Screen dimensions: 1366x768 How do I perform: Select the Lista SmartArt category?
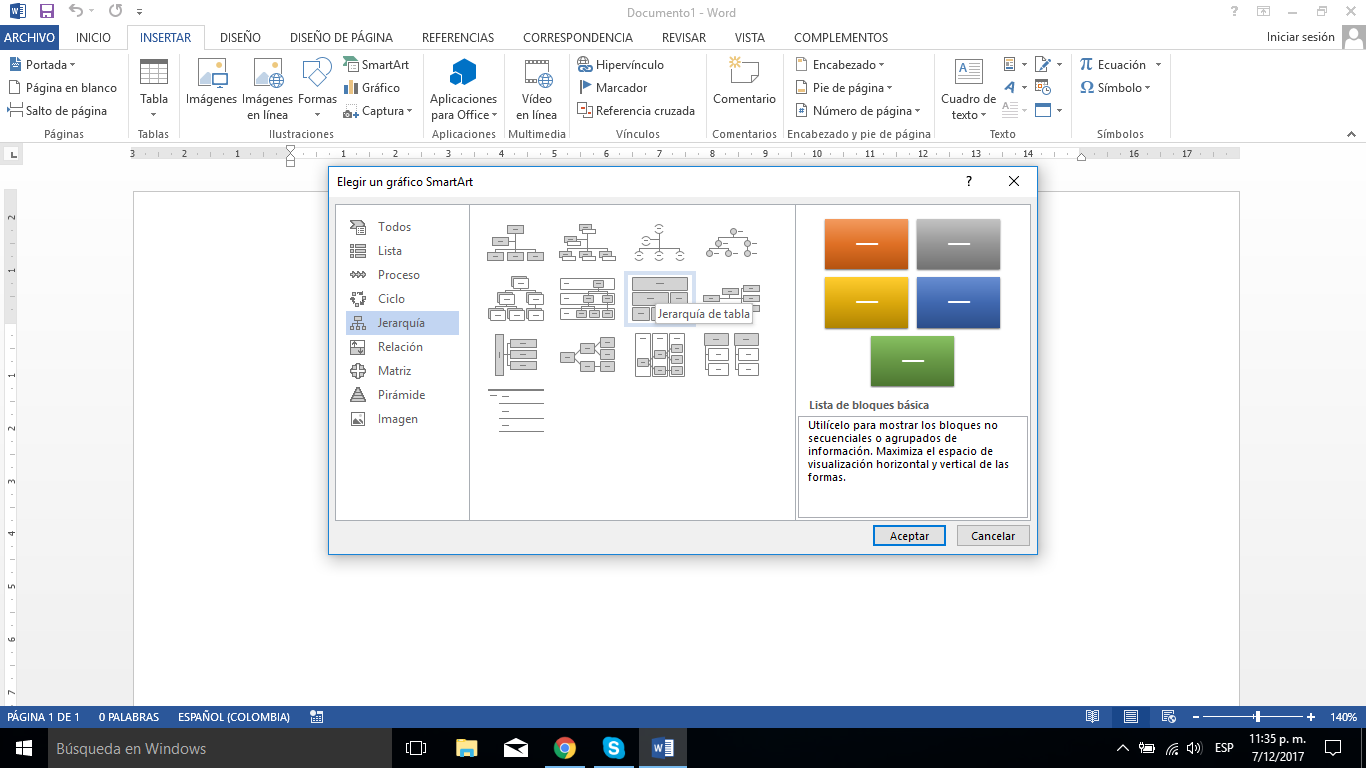402,251
